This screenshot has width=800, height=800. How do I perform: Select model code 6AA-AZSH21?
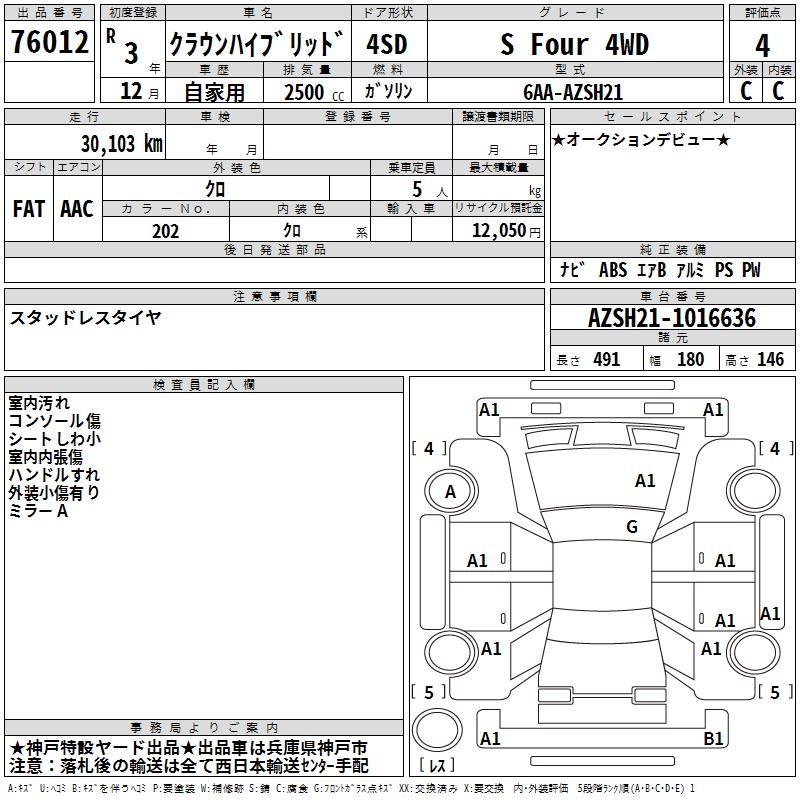[573, 91]
